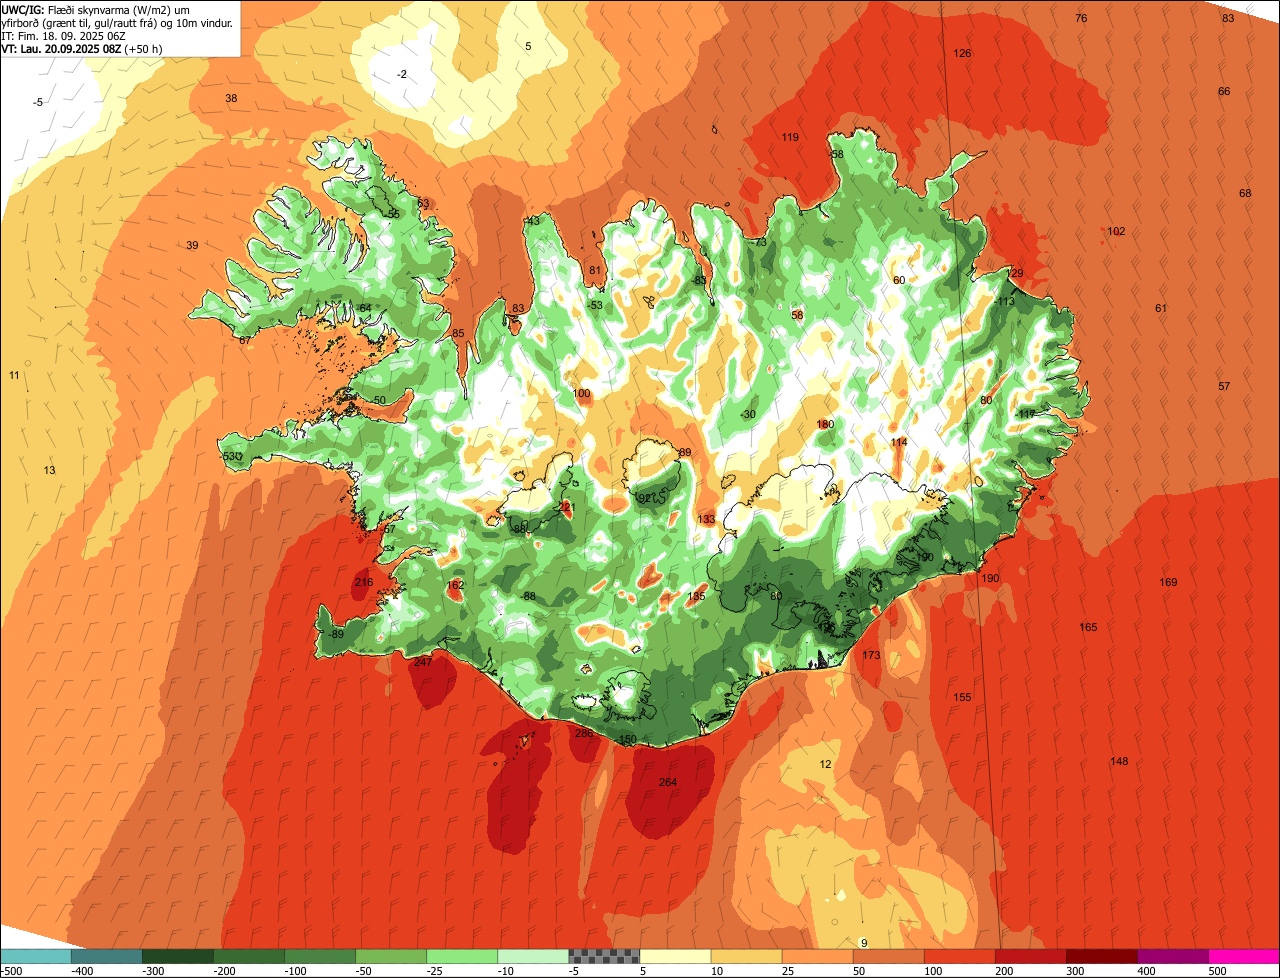Screen dimensions: 1280x978
Task: Click the value '68' on the right edge
Action: 1245,193
